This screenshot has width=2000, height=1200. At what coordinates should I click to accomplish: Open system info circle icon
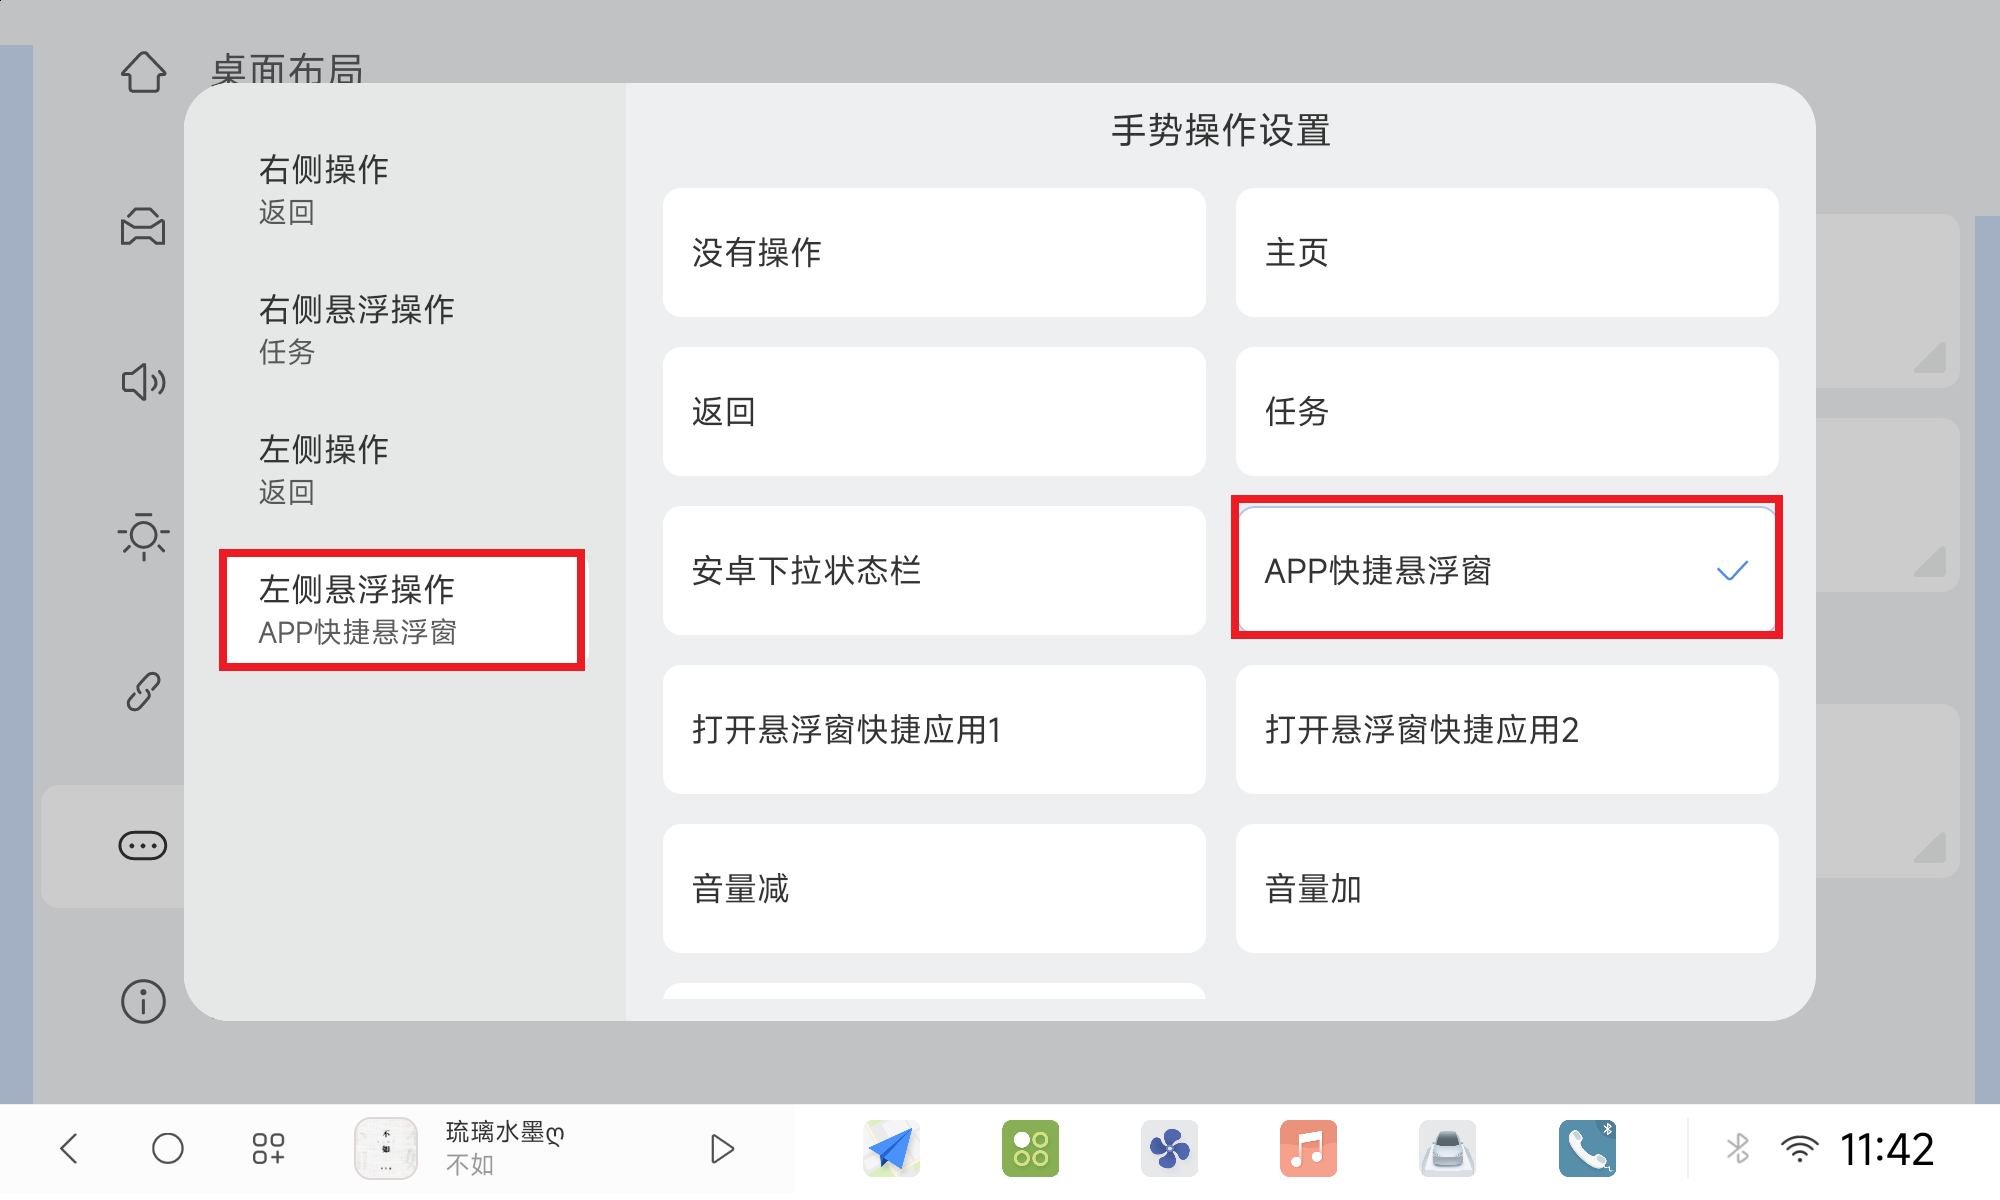click(x=143, y=1001)
